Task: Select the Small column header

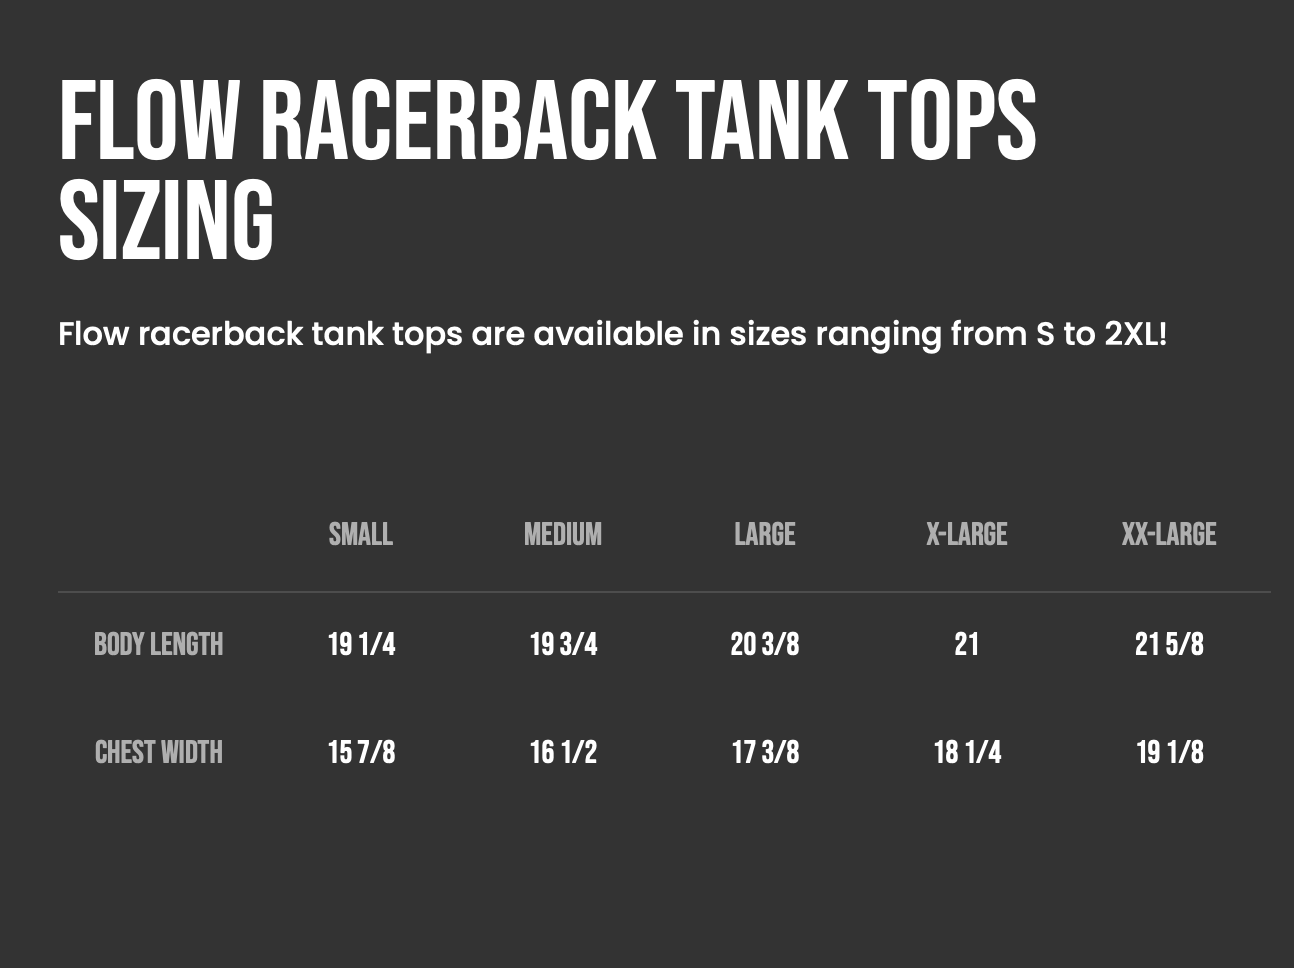Action: [361, 535]
